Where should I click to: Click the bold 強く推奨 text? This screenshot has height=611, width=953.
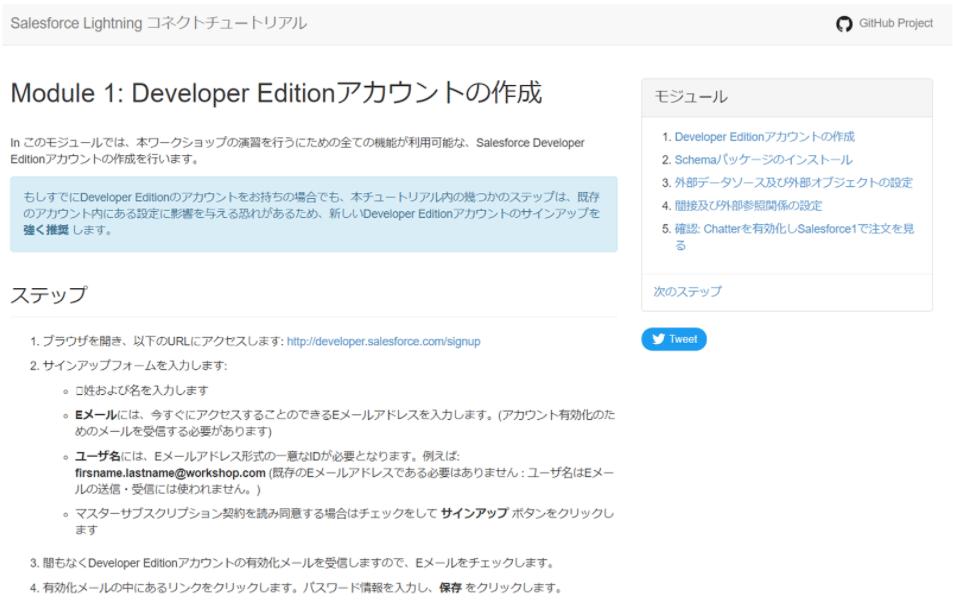click(x=46, y=230)
